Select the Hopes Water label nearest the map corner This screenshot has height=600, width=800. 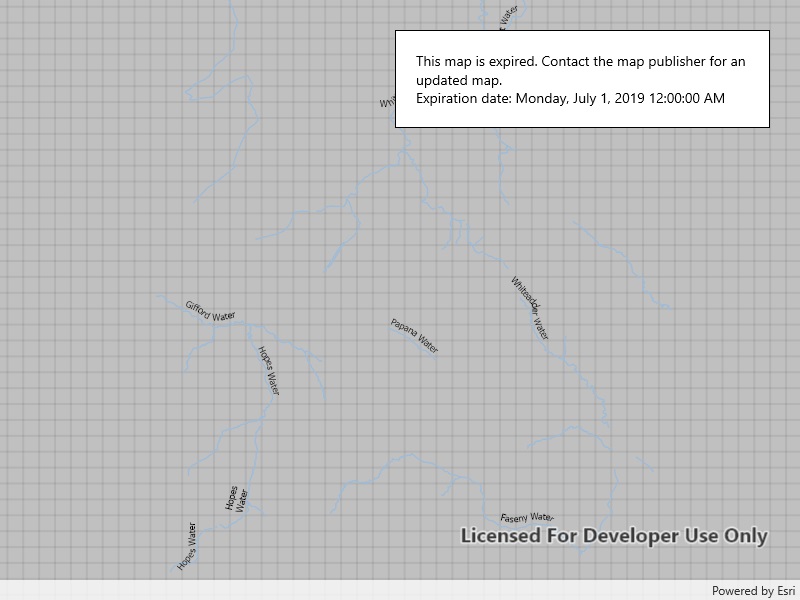click(187, 546)
